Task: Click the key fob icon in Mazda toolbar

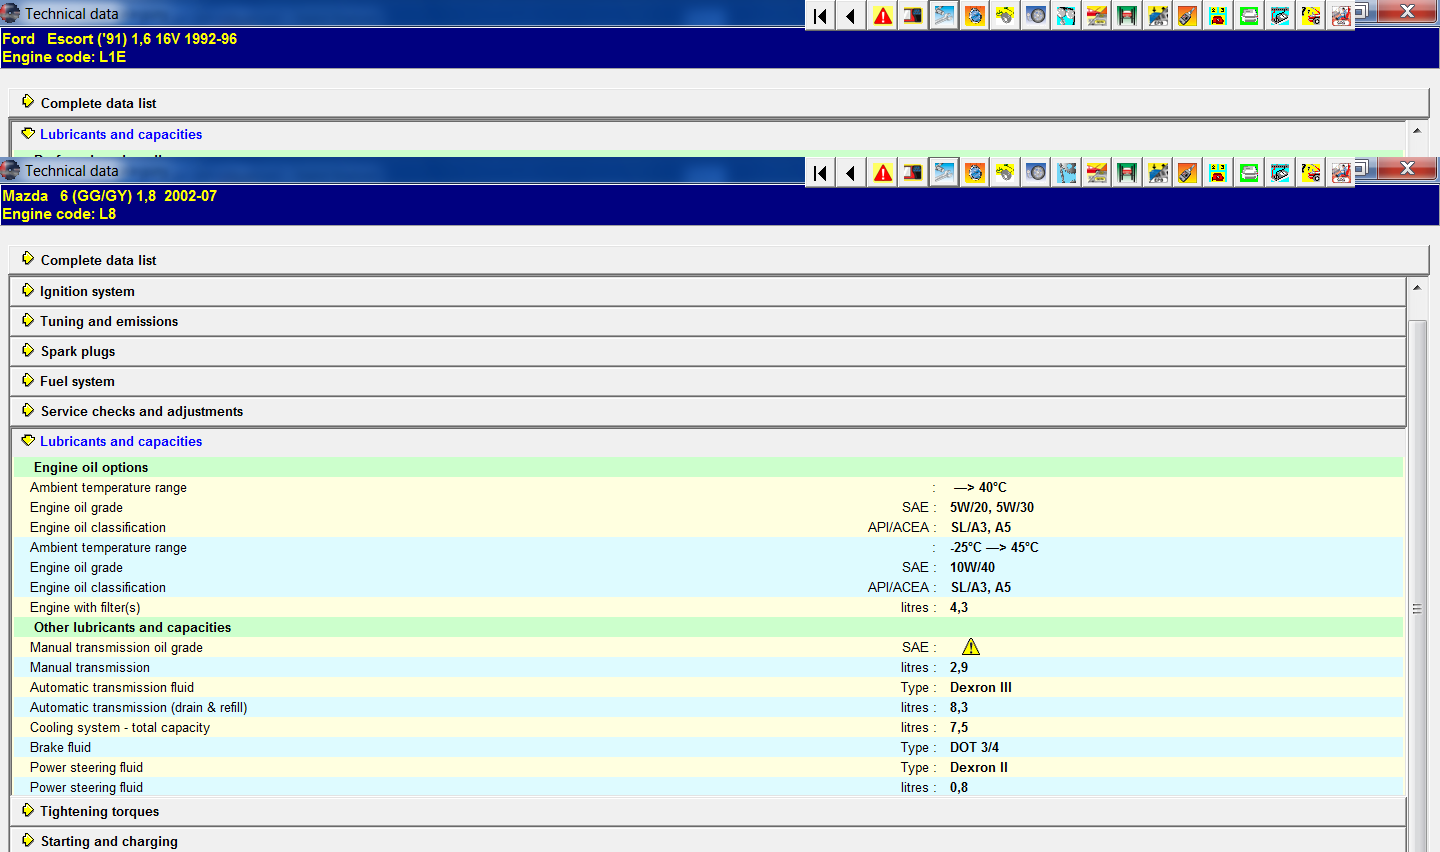Action: pyautogui.click(x=1188, y=173)
